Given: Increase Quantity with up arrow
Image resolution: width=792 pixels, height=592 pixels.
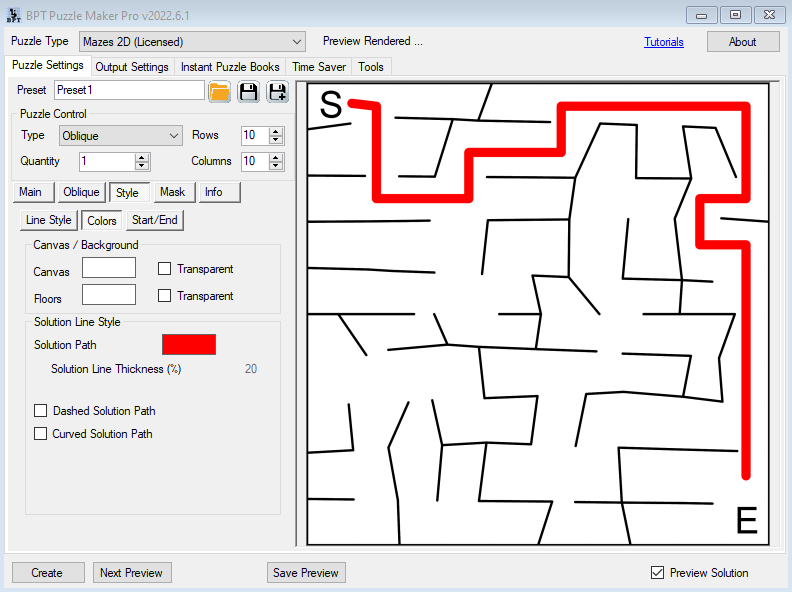Looking at the screenshot, I should pos(142,157).
